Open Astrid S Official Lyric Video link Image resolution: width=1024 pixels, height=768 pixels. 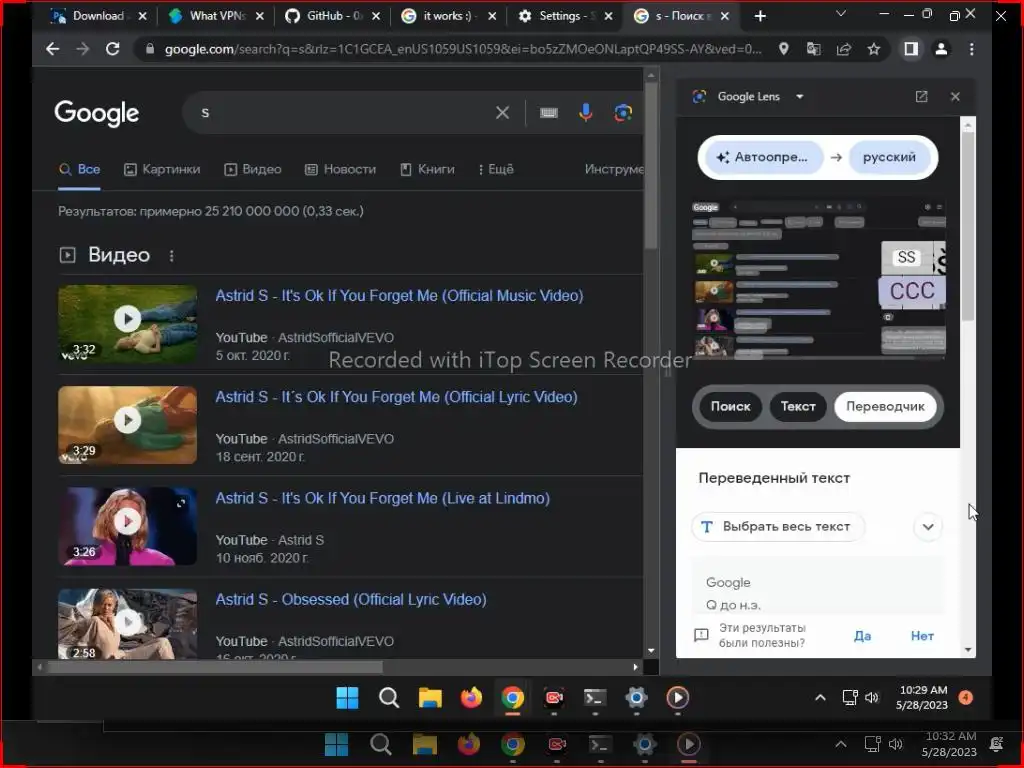[396, 397]
